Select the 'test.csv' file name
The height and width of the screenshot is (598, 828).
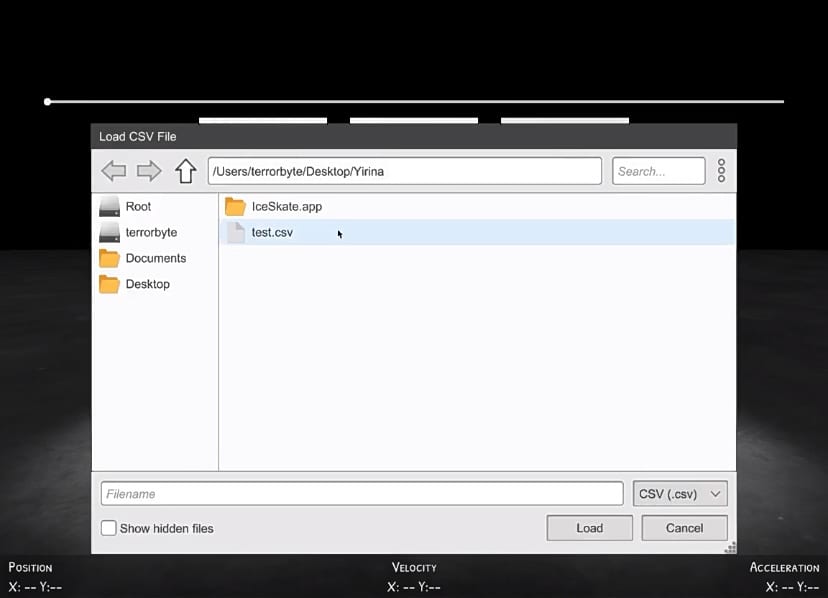point(272,232)
